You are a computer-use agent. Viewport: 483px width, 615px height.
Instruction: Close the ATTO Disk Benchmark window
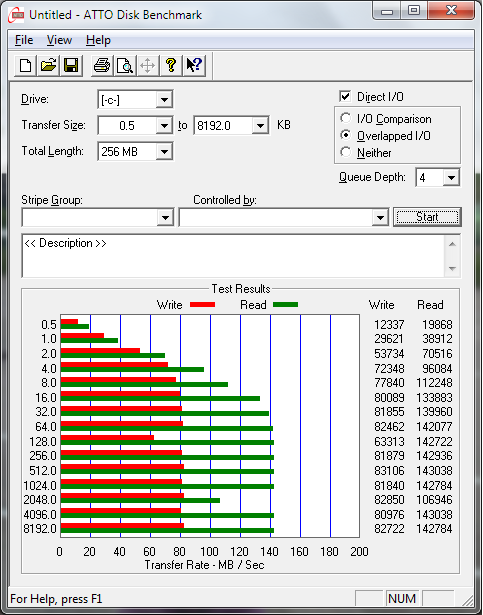click(450, 11)
